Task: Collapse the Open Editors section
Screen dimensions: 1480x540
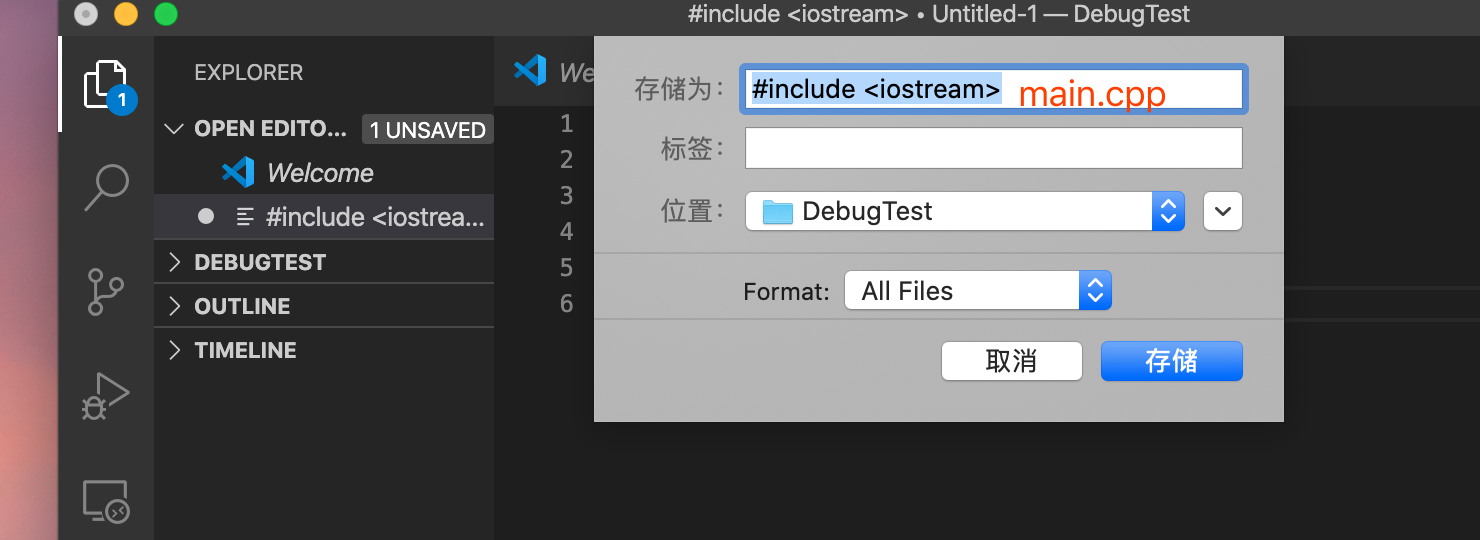Action: pos(175,129)
